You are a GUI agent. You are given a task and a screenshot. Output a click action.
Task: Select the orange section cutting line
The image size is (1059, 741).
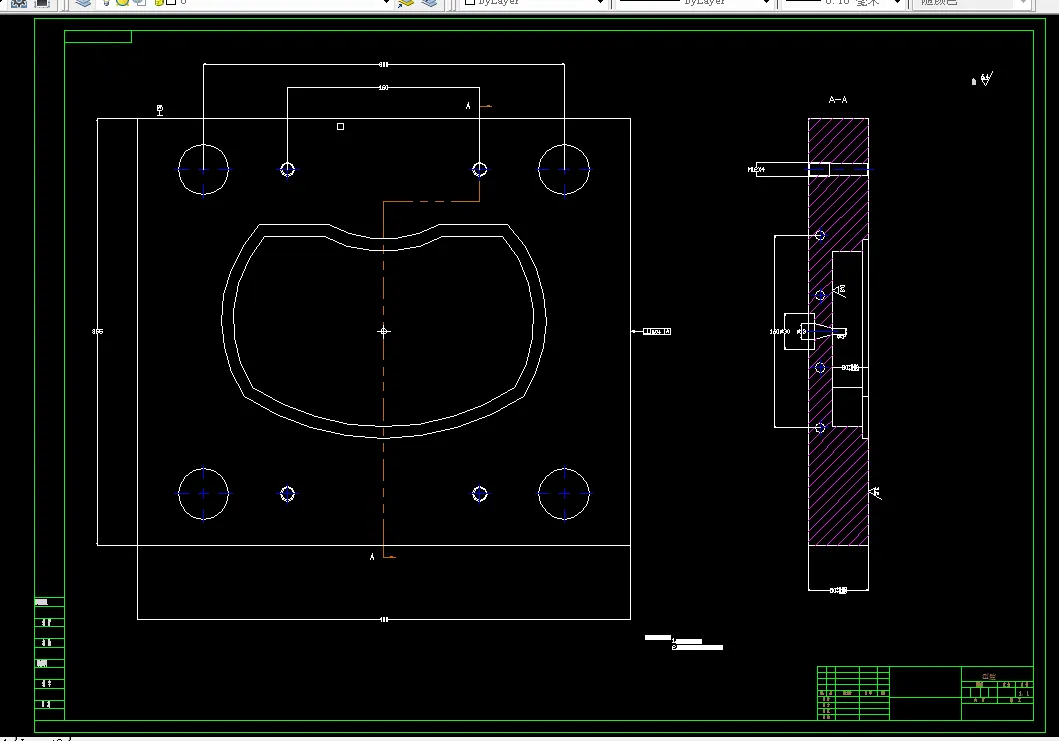coord(384,378)
